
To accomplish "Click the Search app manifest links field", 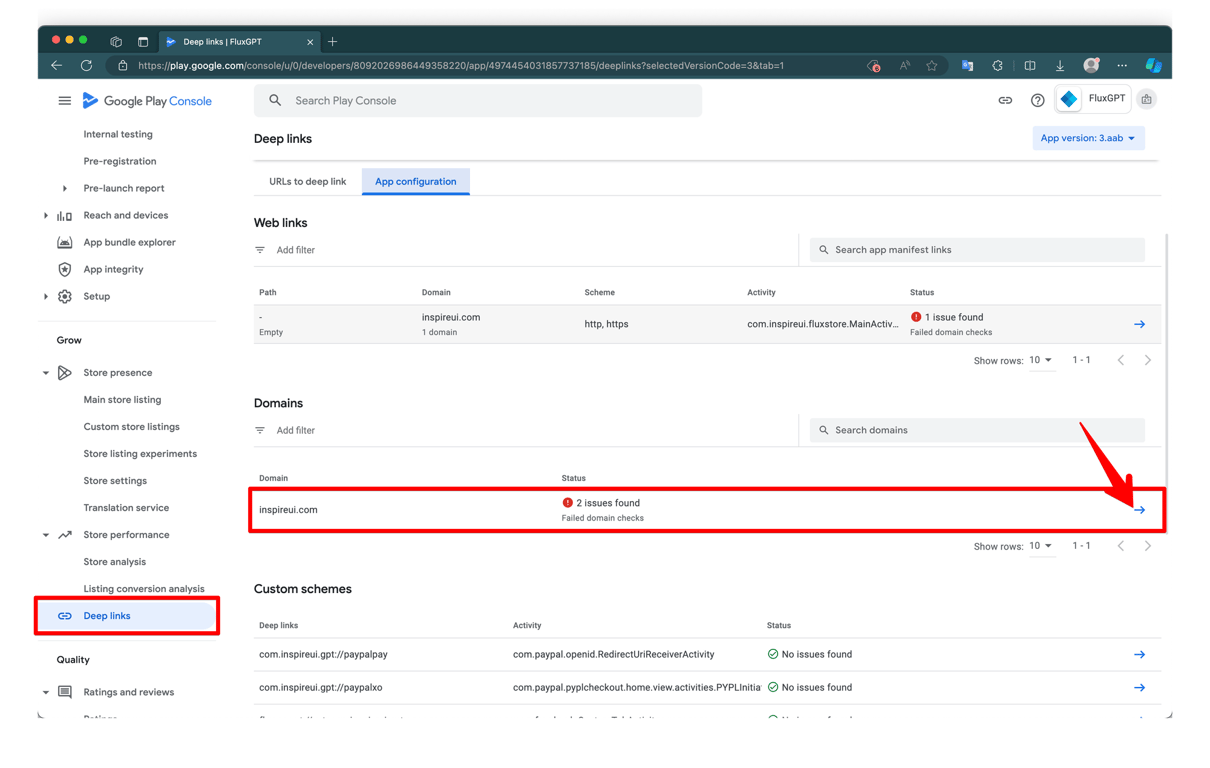I will click(977, 250).
